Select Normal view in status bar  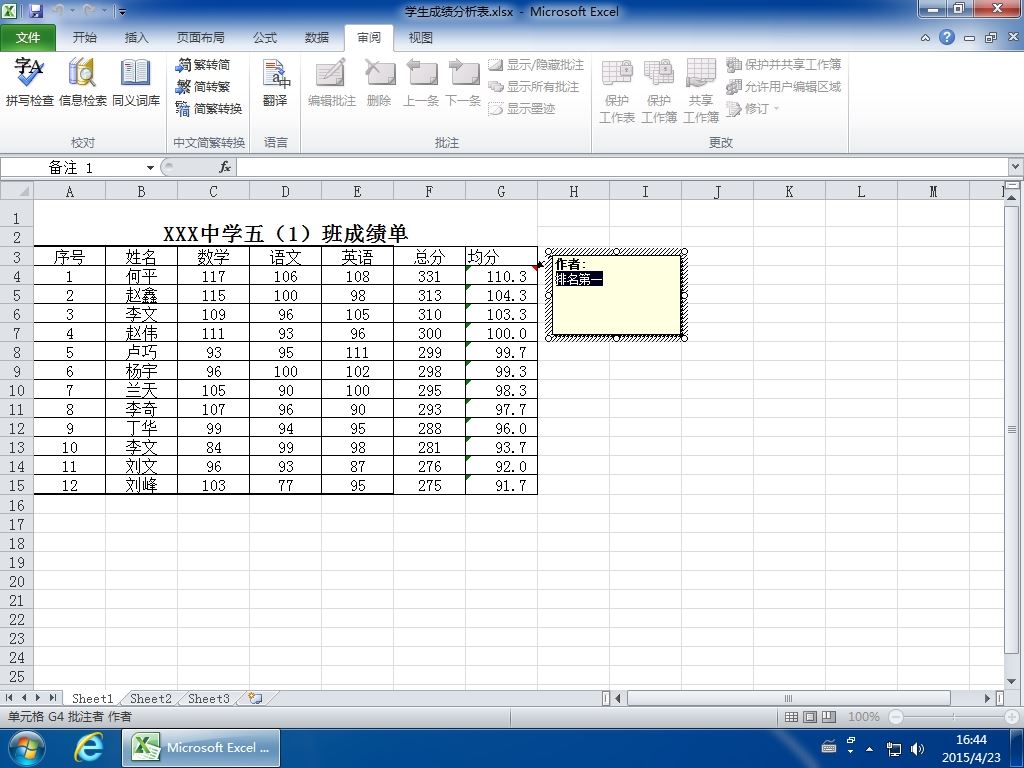tap(791, 717)
